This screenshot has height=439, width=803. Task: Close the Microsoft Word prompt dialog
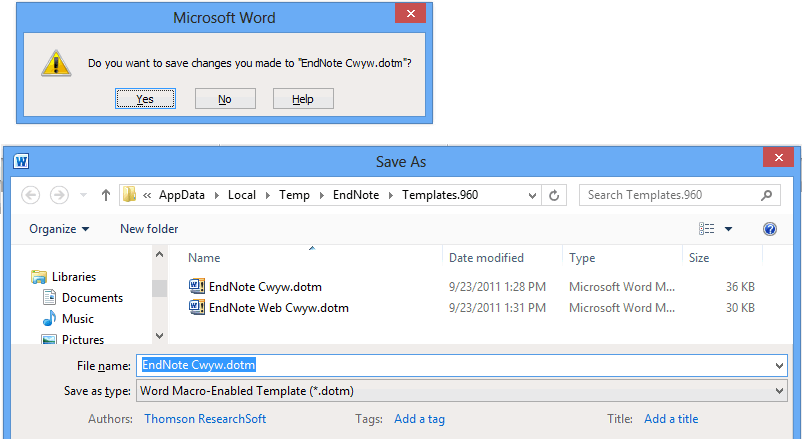coord(410,14)
